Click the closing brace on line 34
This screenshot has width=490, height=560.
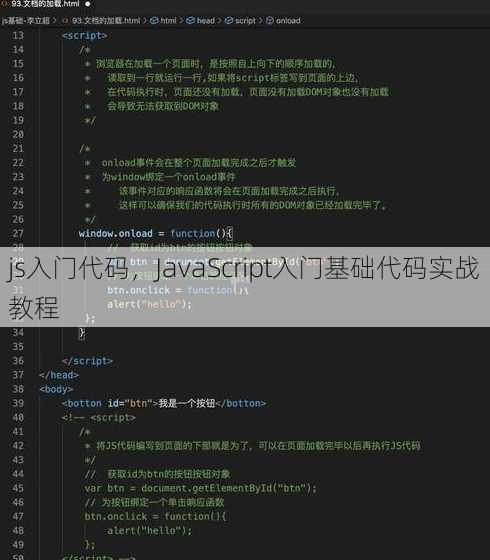82,333
